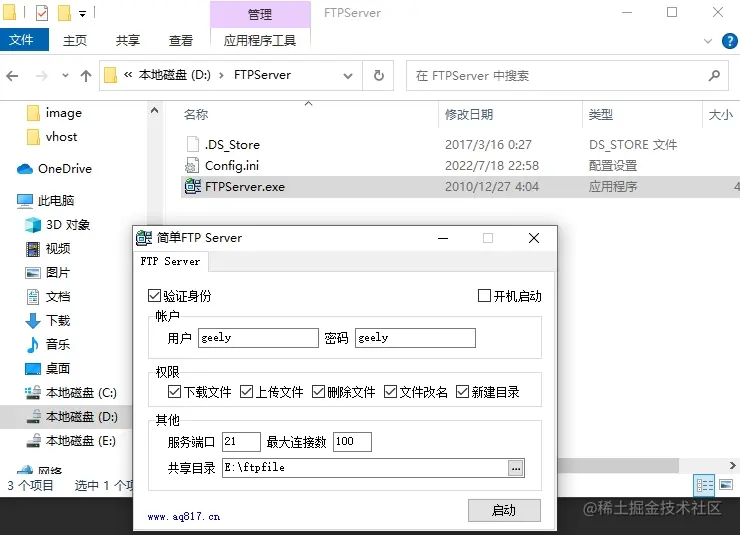
Task: Toggle the 上传文件 permission checkbox
Action: click(x=246, y=392)
